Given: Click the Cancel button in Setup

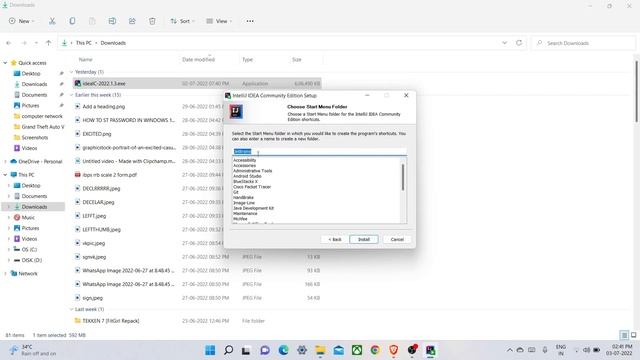Looking at the screenshot, I should (x=397, y=240).
